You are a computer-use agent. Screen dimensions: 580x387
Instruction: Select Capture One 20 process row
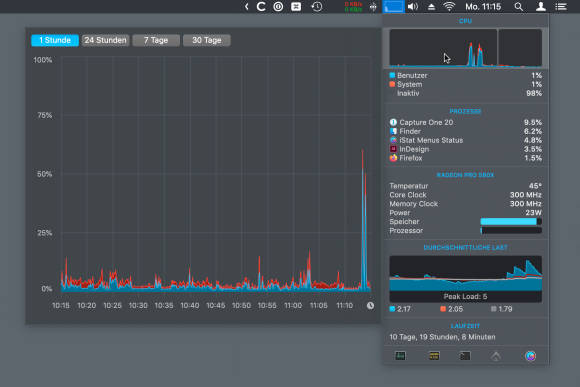tap(465, 122)
